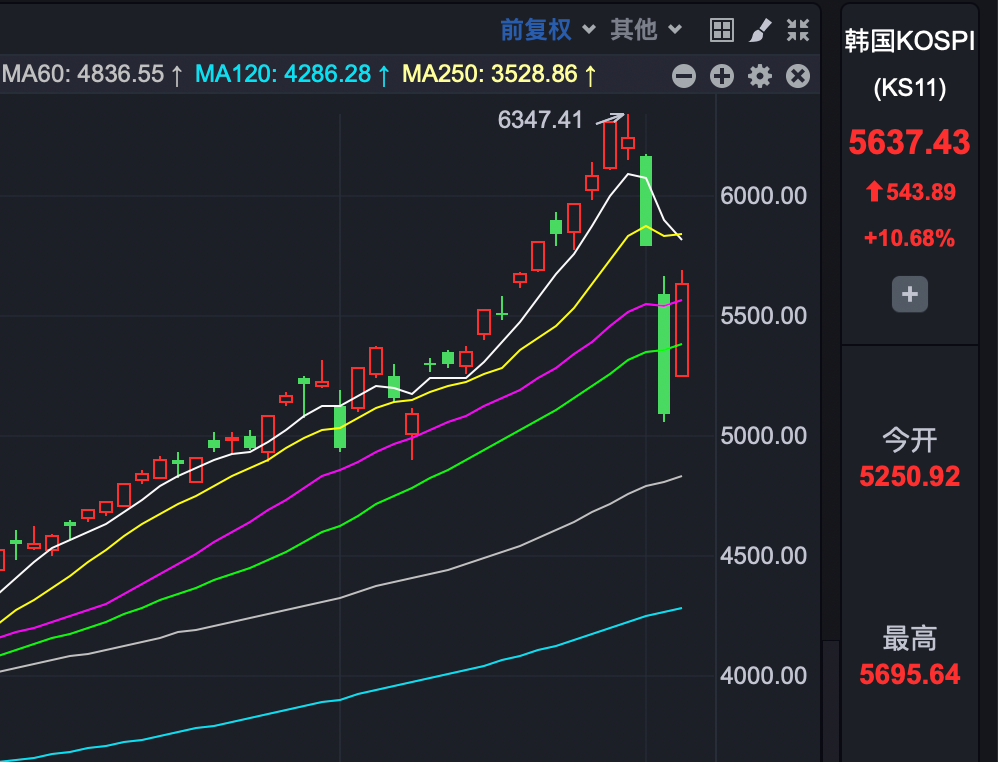Click the arrow next to 前复权
998x762 pixels.
(589, 30)
